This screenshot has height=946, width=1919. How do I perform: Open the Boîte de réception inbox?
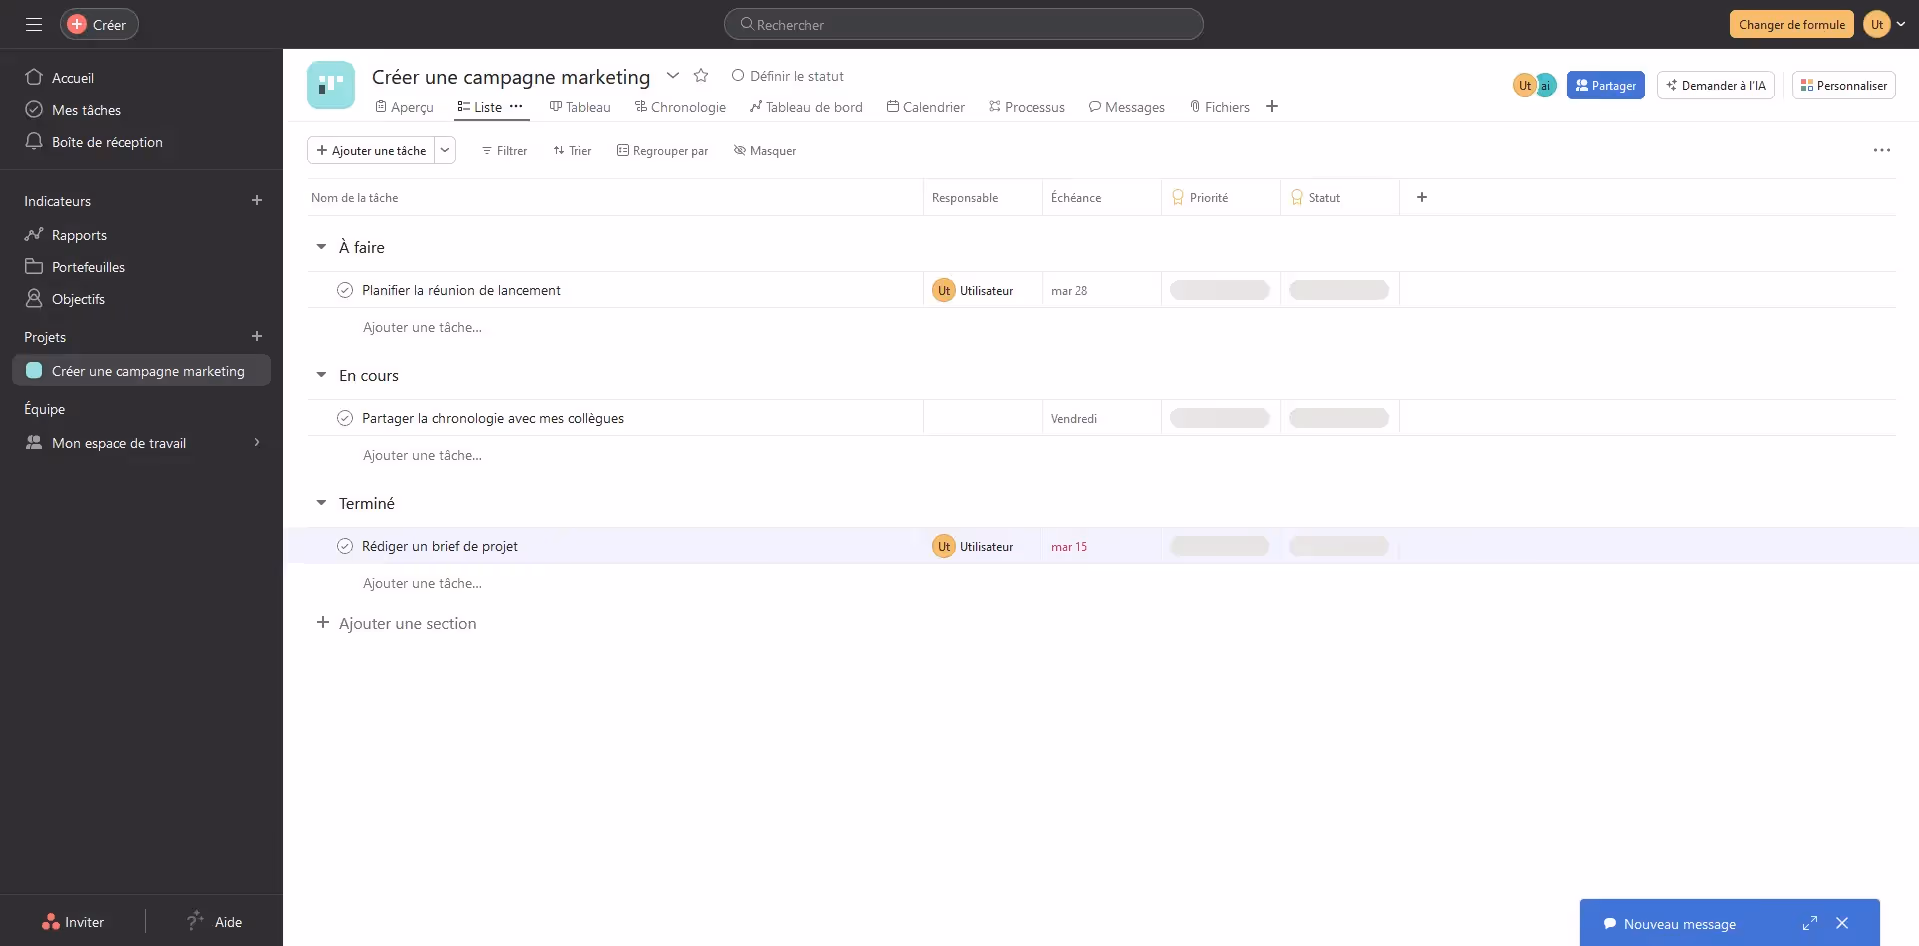coord(107,142)
